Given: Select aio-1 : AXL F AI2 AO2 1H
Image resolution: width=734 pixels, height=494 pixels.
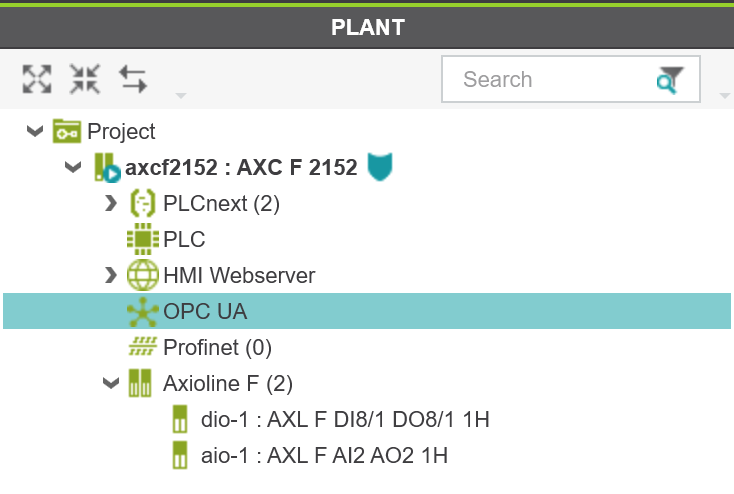Looking at the screenshot, I should (x=324, y=455).
